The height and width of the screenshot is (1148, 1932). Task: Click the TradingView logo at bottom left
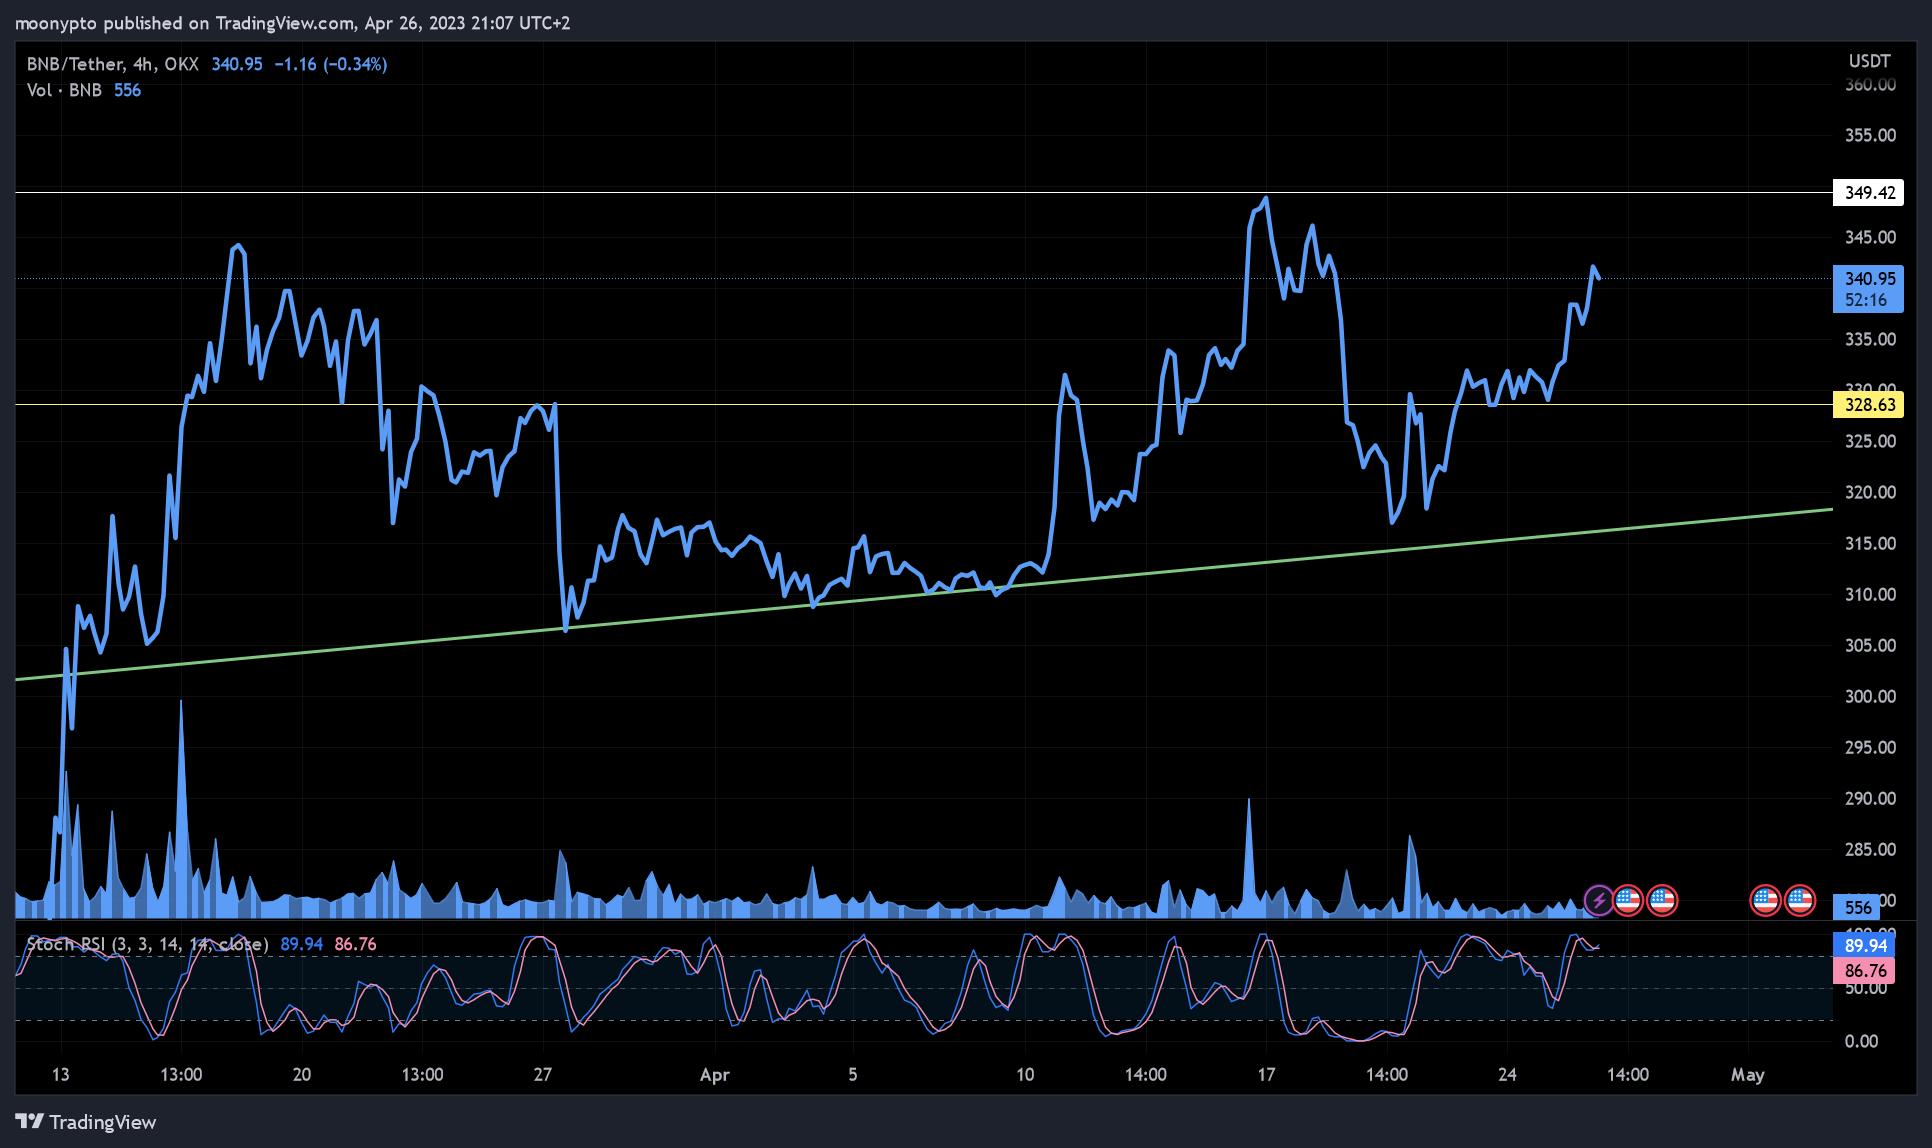coord(86,1122)
